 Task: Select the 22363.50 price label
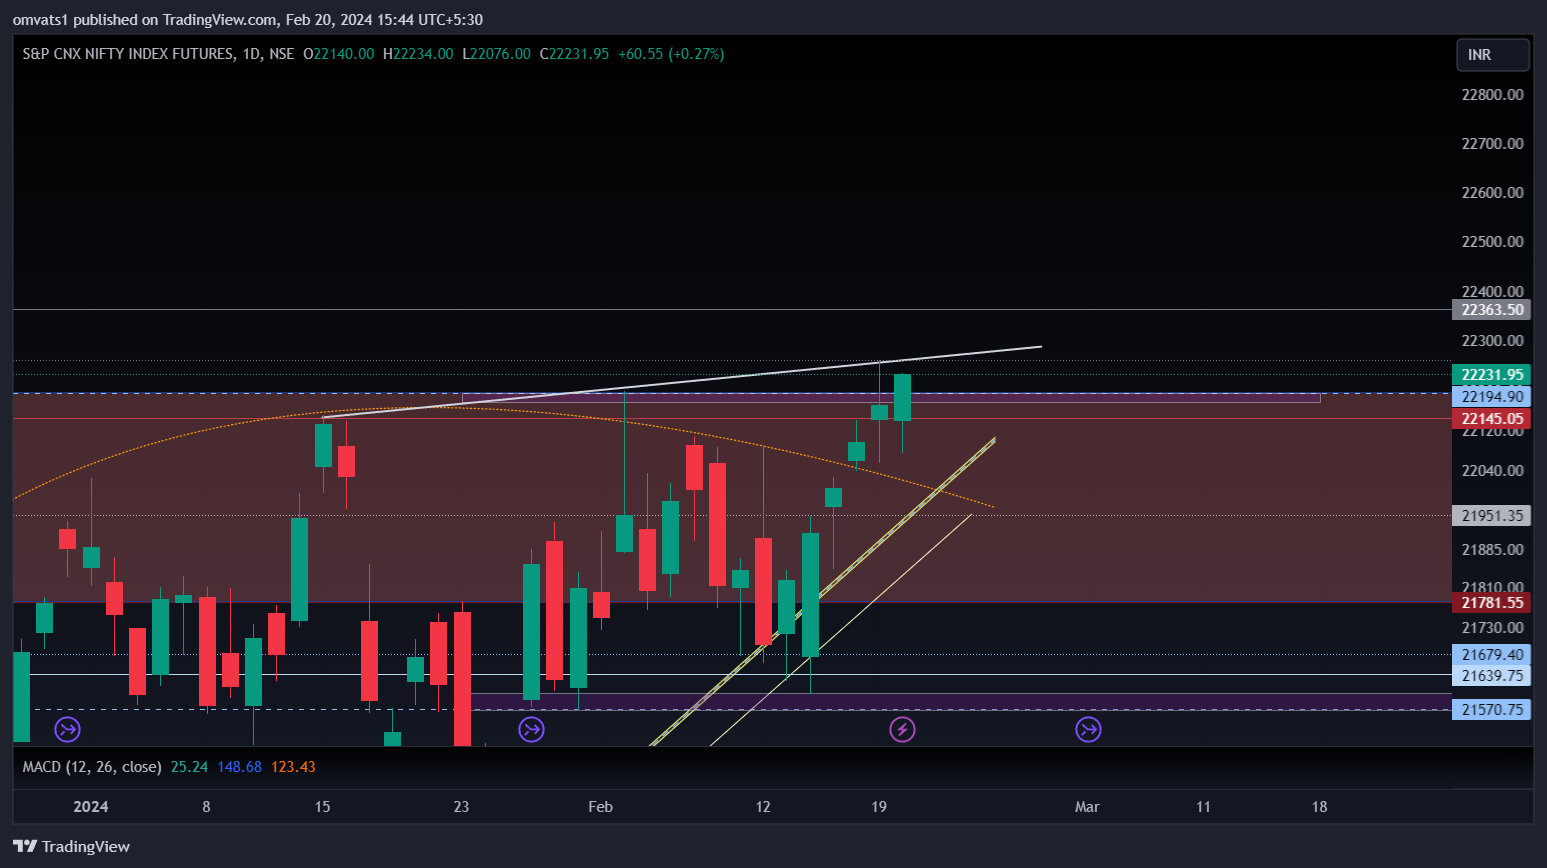pos(1491,310)
